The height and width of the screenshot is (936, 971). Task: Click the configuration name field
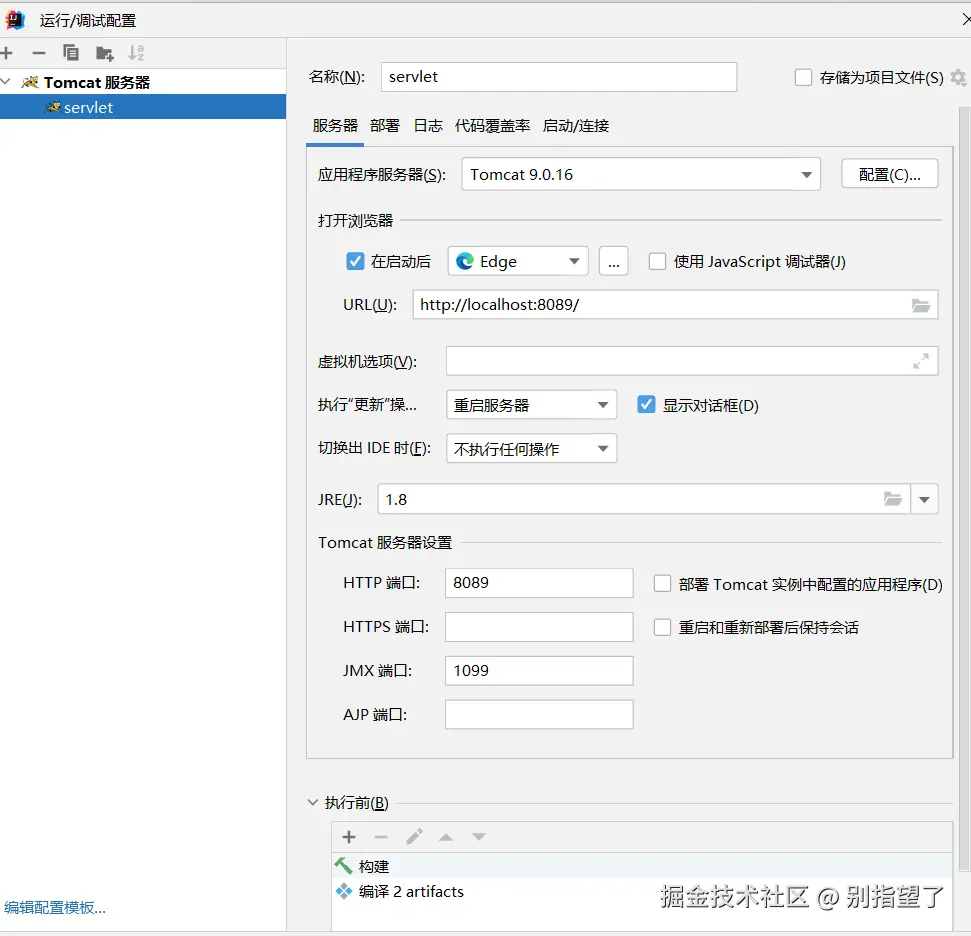click(559, 77)
